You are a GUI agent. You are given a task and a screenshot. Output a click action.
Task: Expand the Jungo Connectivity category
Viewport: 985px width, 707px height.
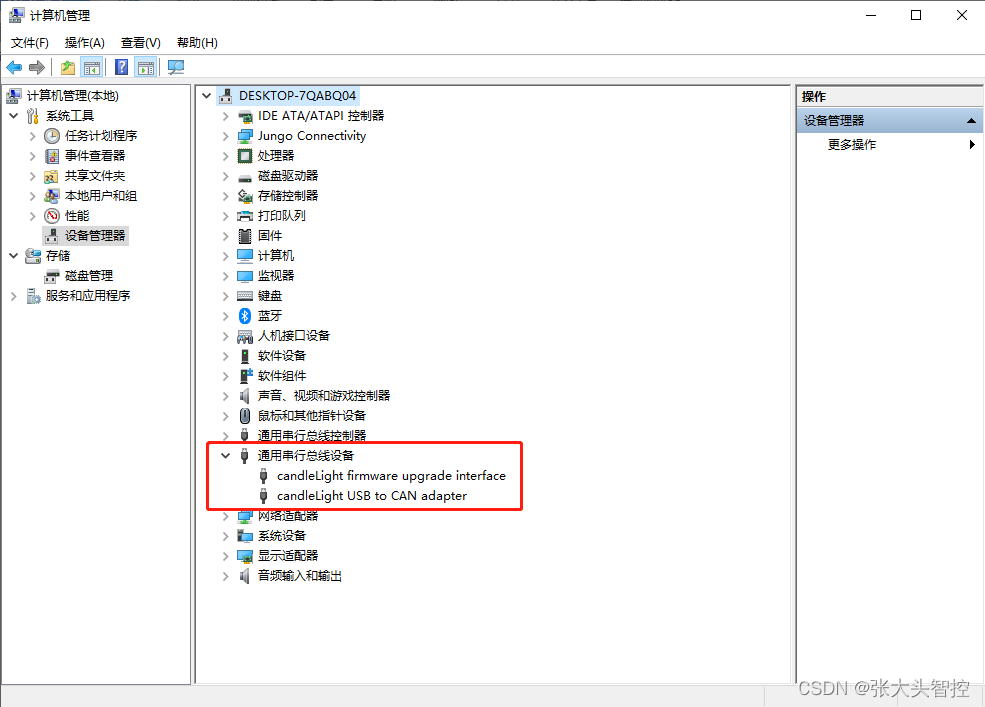(226, 136)
